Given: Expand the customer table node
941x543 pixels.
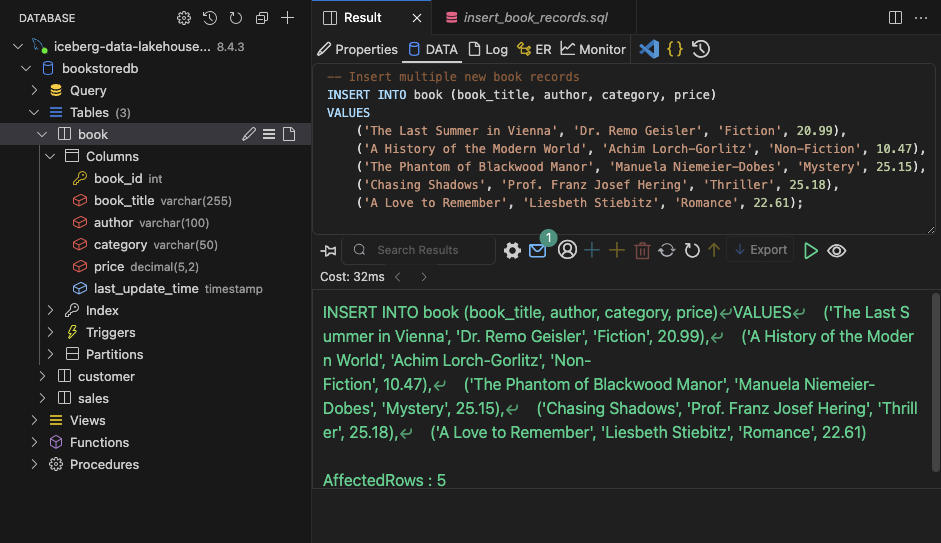Looking at the screenshot, I should [x=43, y=376].
